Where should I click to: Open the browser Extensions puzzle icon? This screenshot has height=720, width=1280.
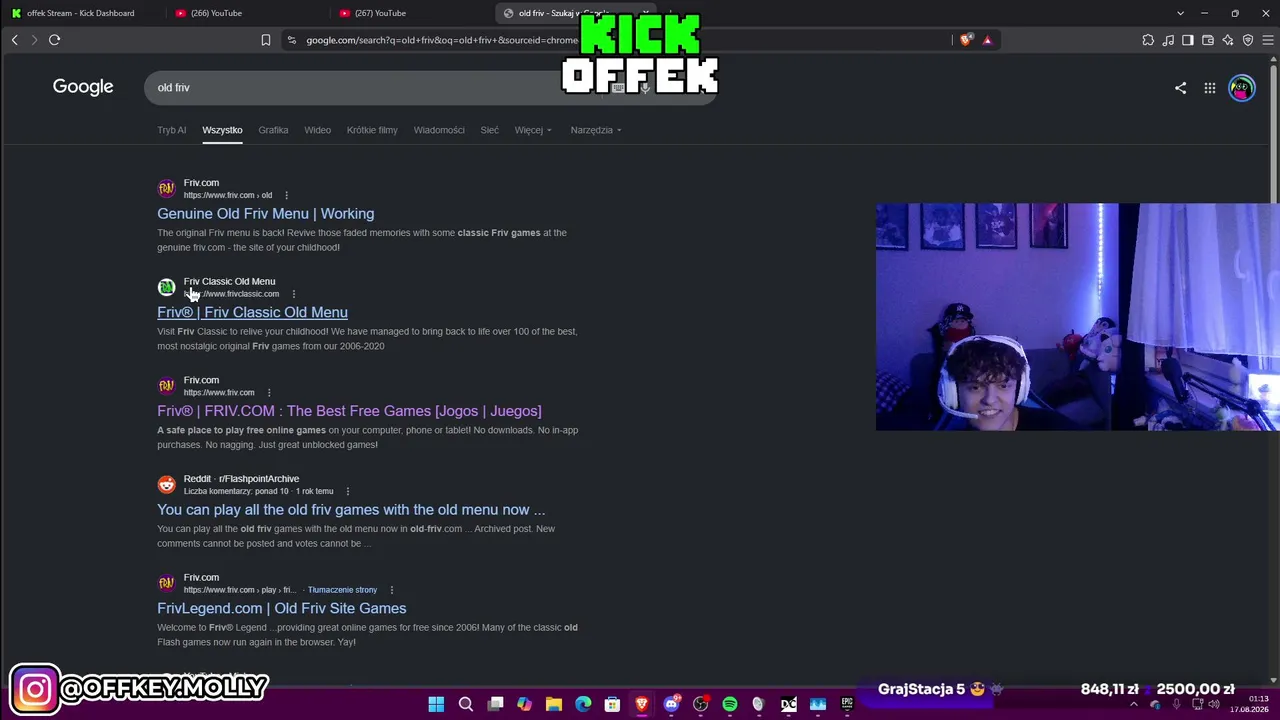click(x=1148, y=40)
